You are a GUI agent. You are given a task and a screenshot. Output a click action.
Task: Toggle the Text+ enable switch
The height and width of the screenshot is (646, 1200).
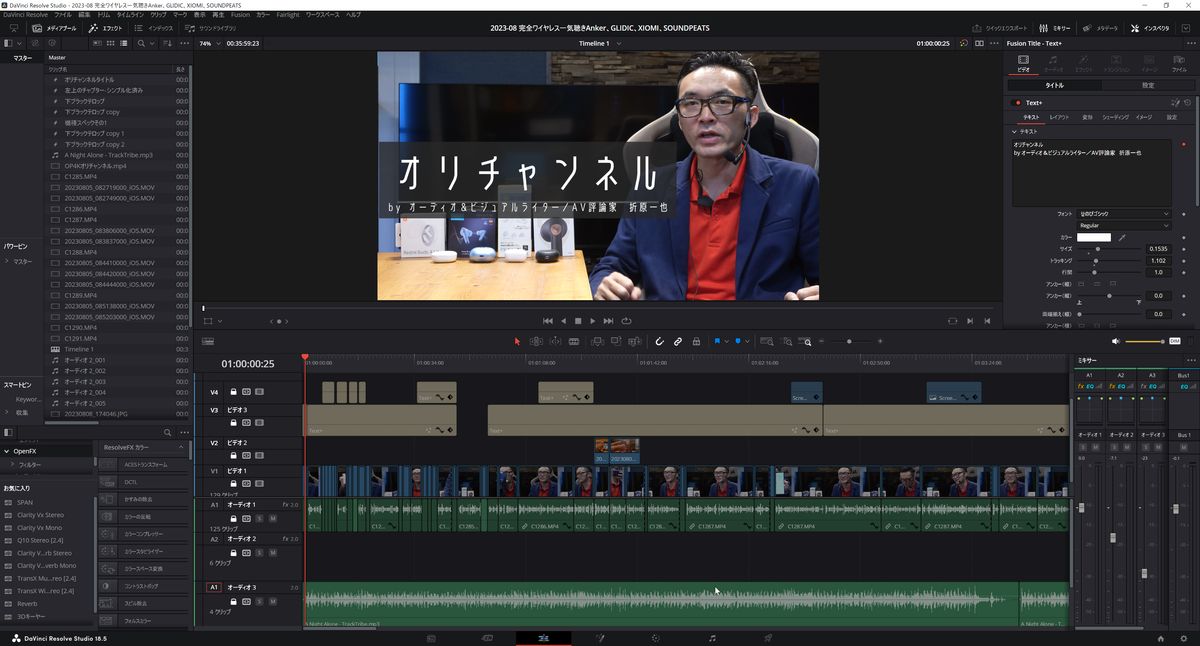coord(1018,103)
